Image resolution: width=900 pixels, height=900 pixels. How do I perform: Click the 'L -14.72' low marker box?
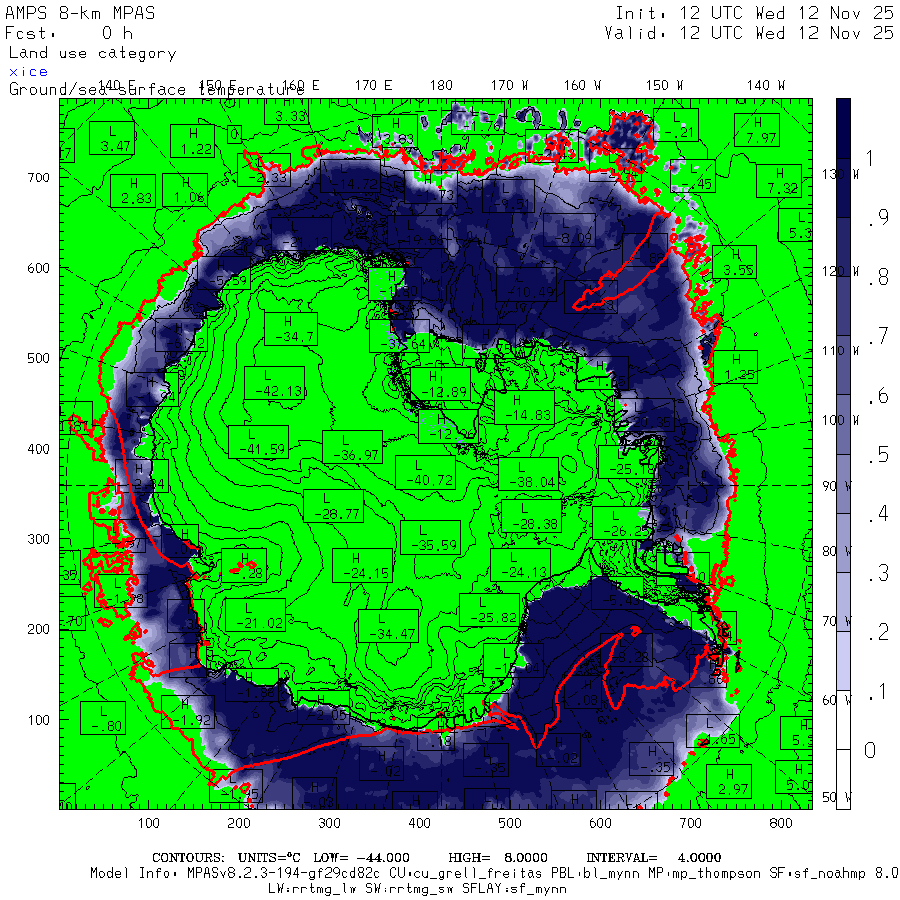[350, 176]
